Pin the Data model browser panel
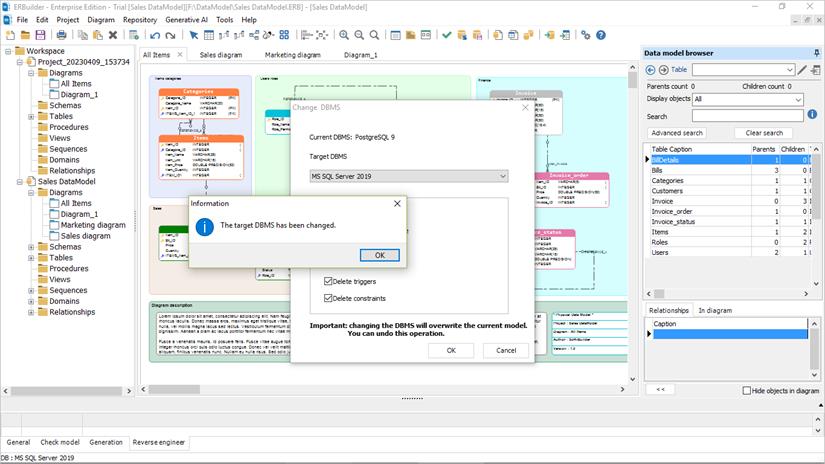 [816, 53]
